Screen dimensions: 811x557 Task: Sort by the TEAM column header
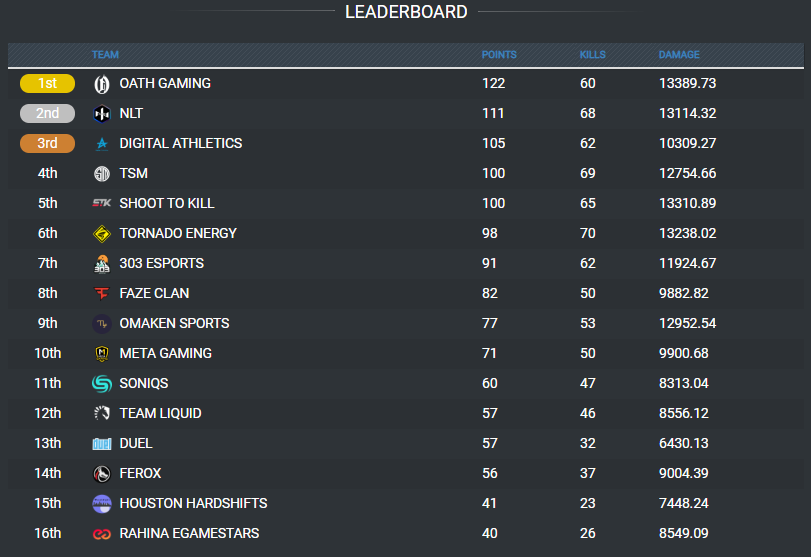tap(106, 55)
